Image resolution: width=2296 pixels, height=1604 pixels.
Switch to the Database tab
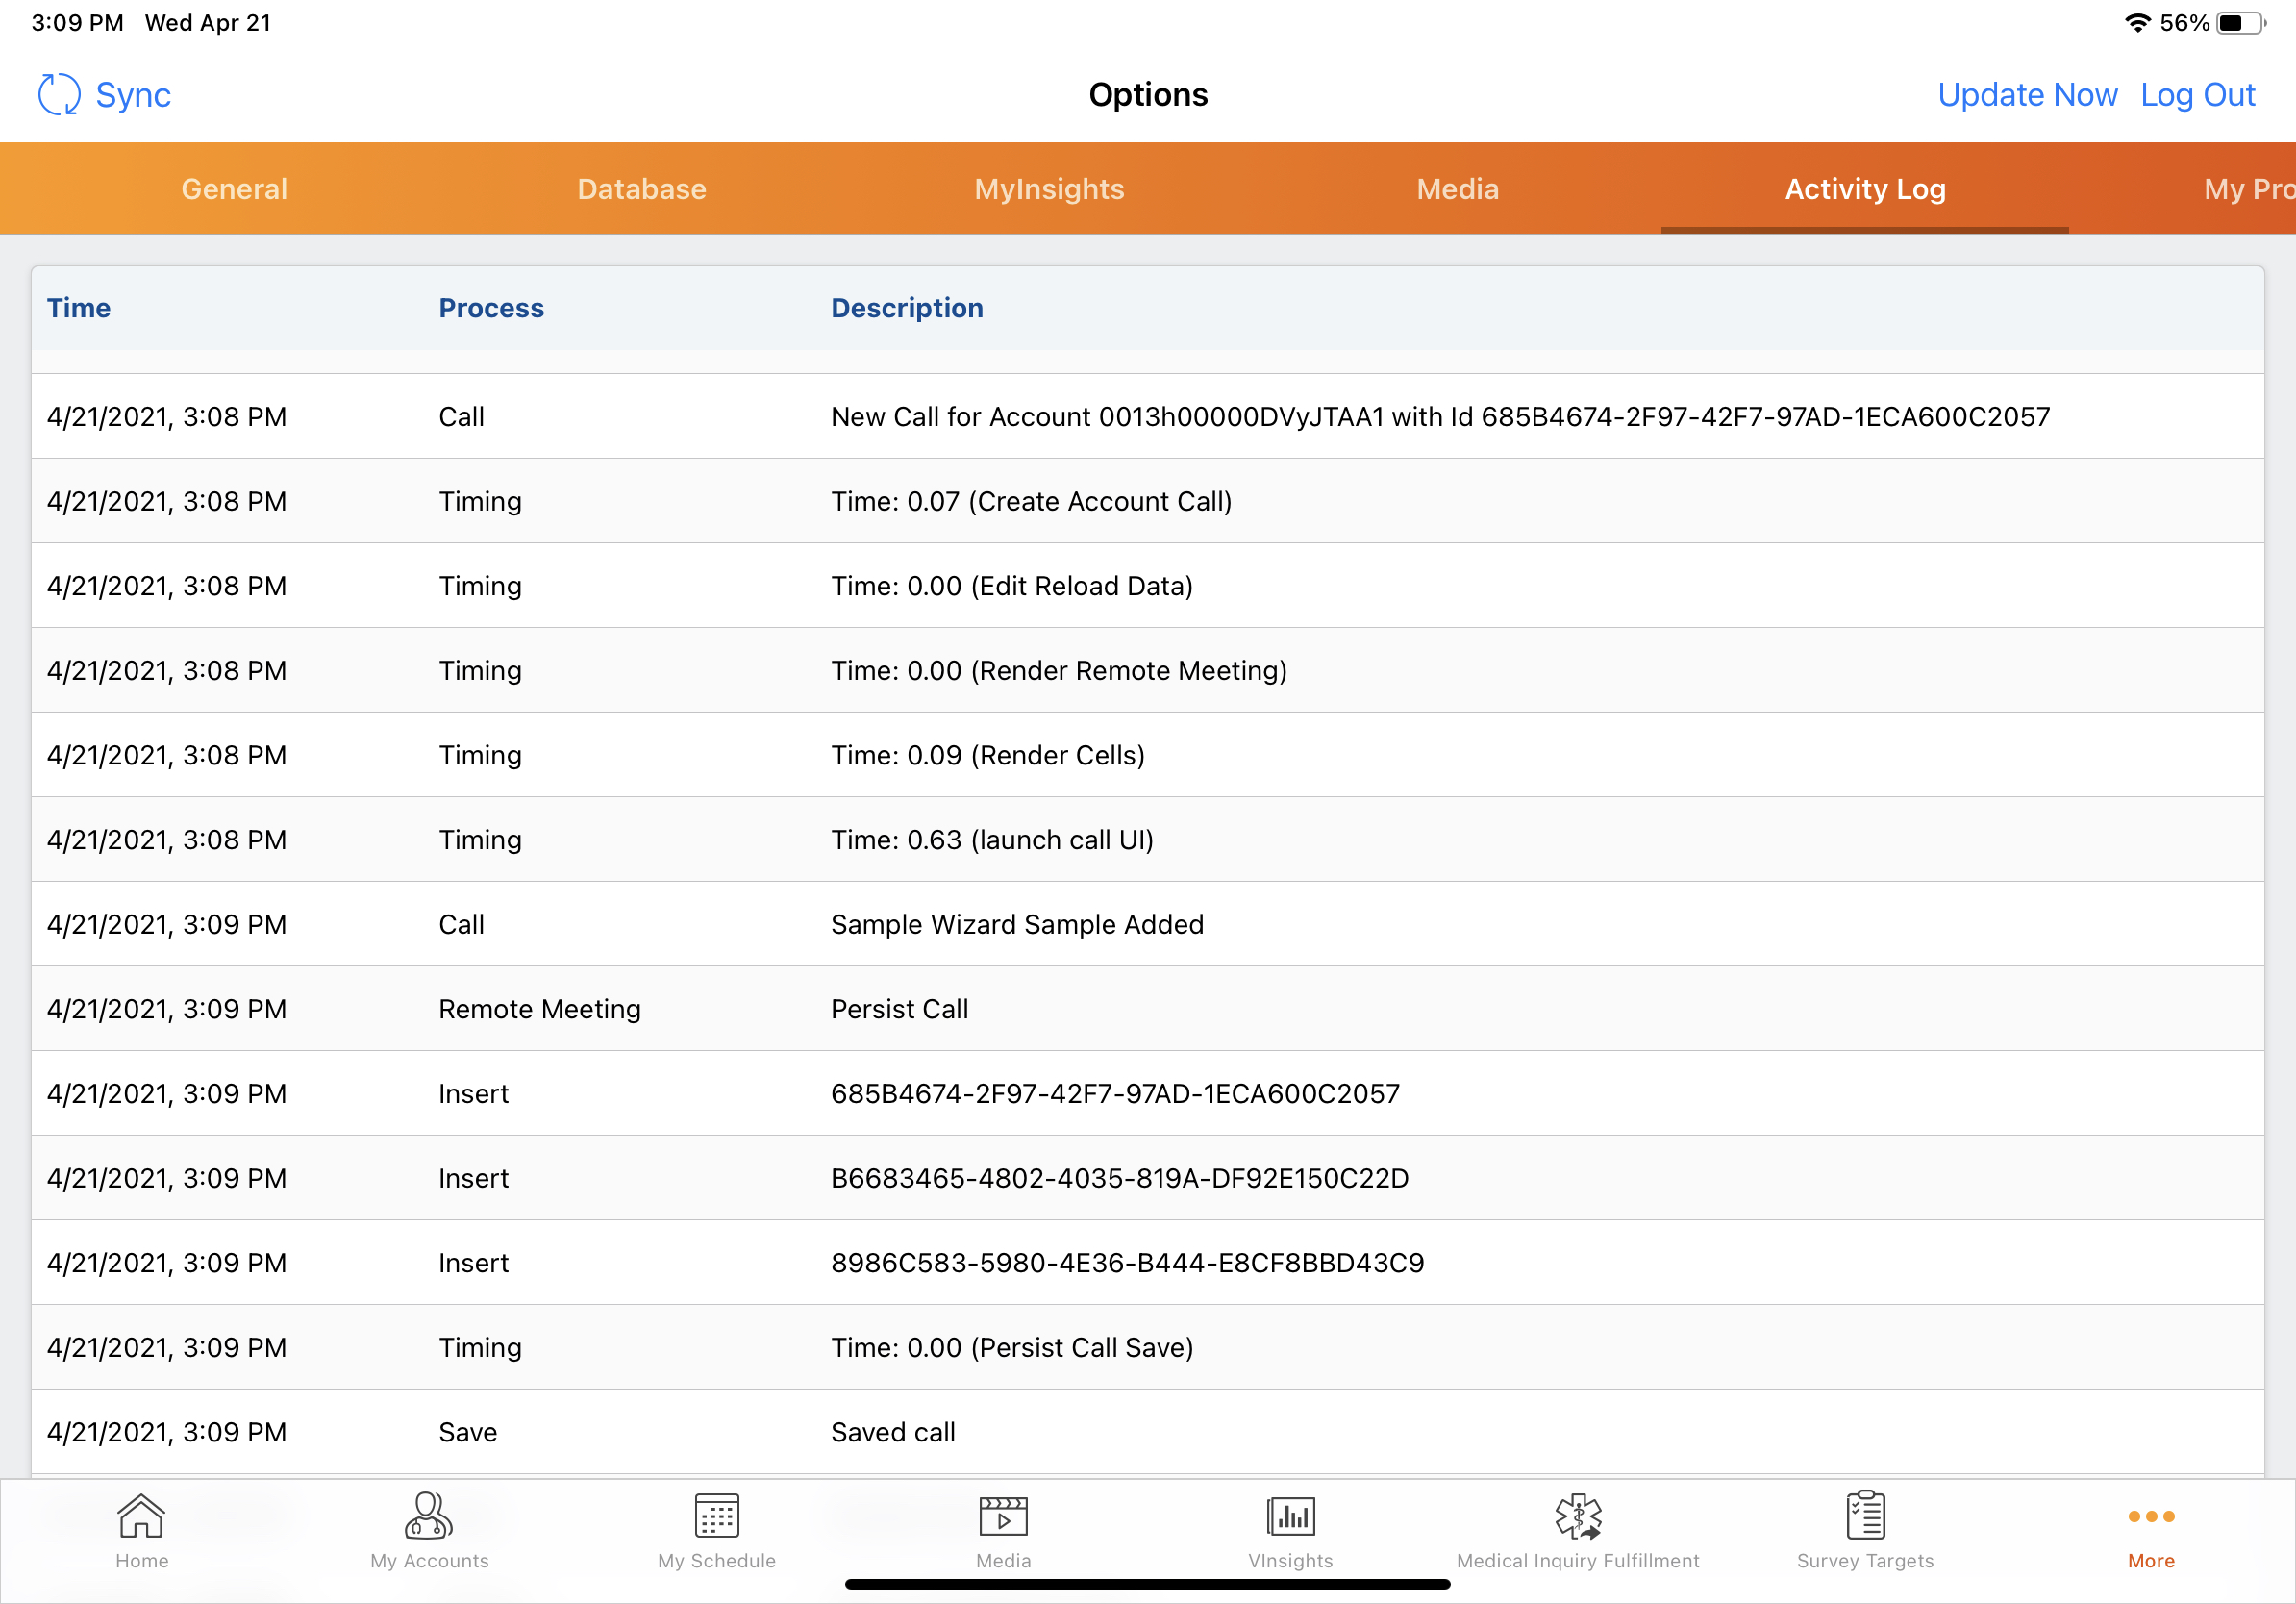tap(641, 189)
